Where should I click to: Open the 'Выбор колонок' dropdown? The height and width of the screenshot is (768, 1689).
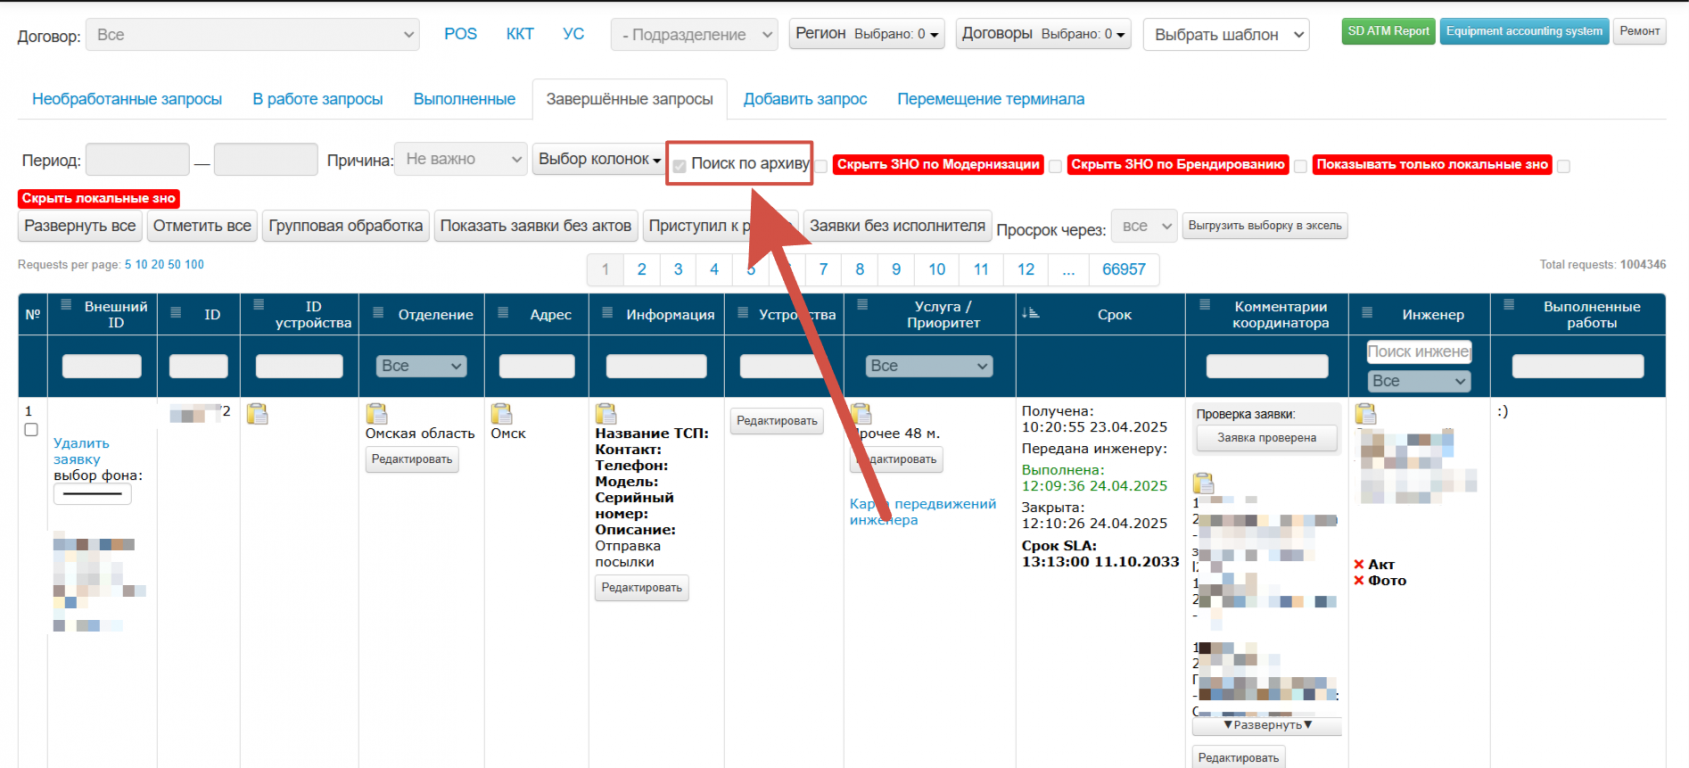(x=599, y=160)
